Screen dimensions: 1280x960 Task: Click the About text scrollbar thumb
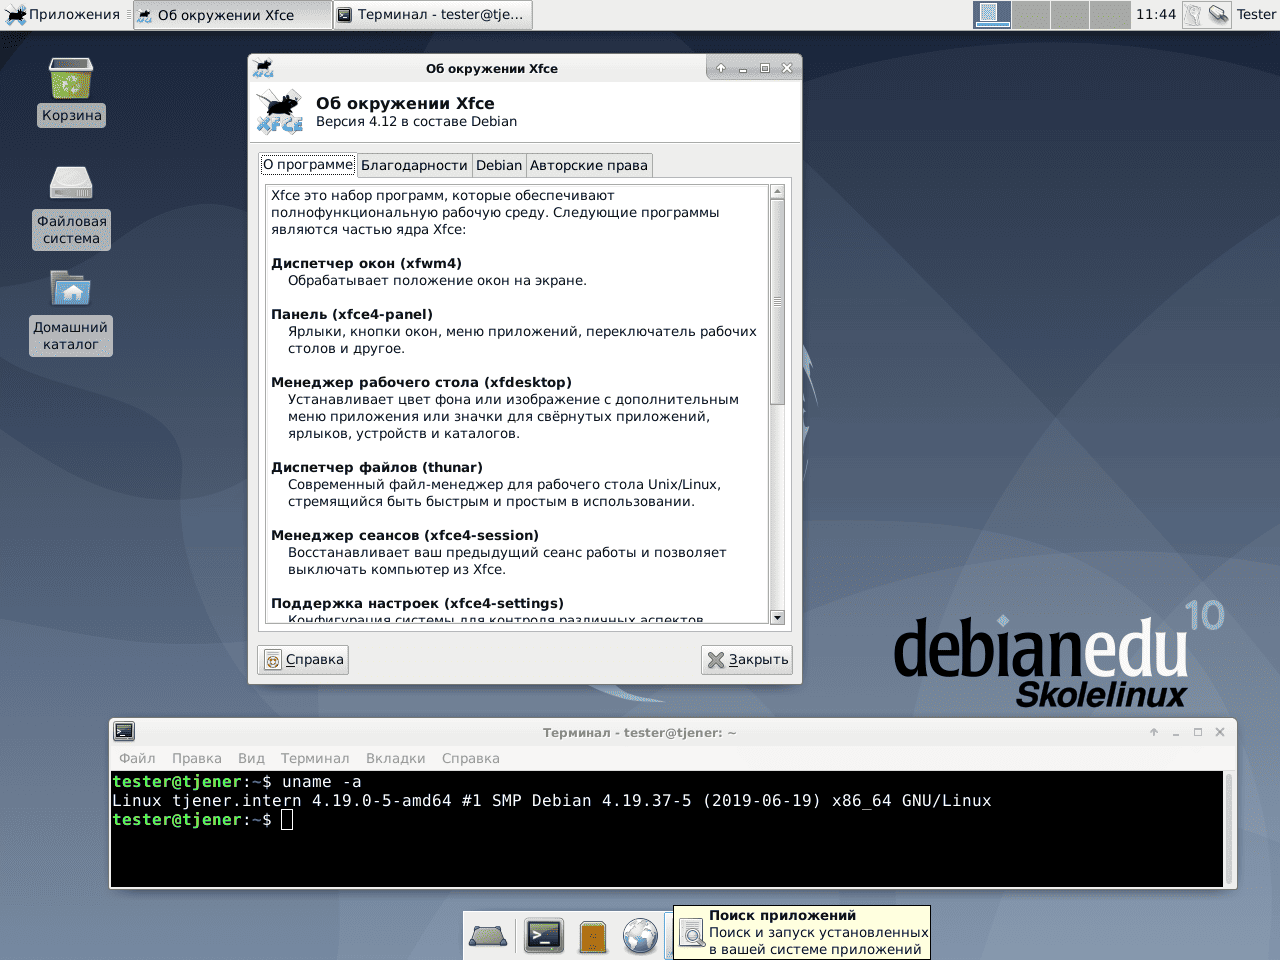coord(778,302)
